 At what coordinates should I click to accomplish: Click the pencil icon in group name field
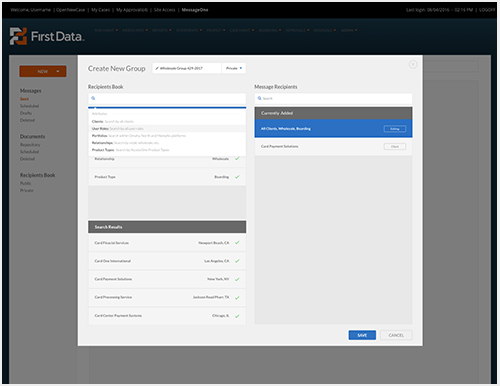(x=157, y=68)
